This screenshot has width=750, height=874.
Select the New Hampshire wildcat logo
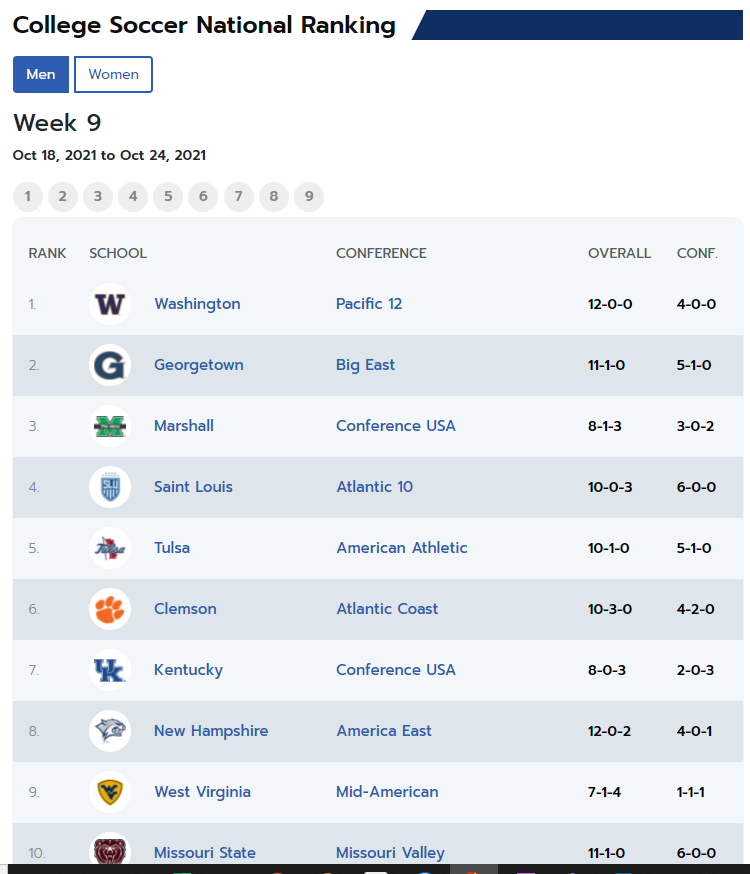[110, 731]
